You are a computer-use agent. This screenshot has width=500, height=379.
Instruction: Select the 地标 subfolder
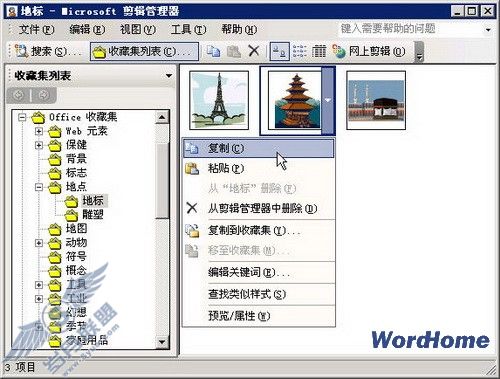coord(86,201)
